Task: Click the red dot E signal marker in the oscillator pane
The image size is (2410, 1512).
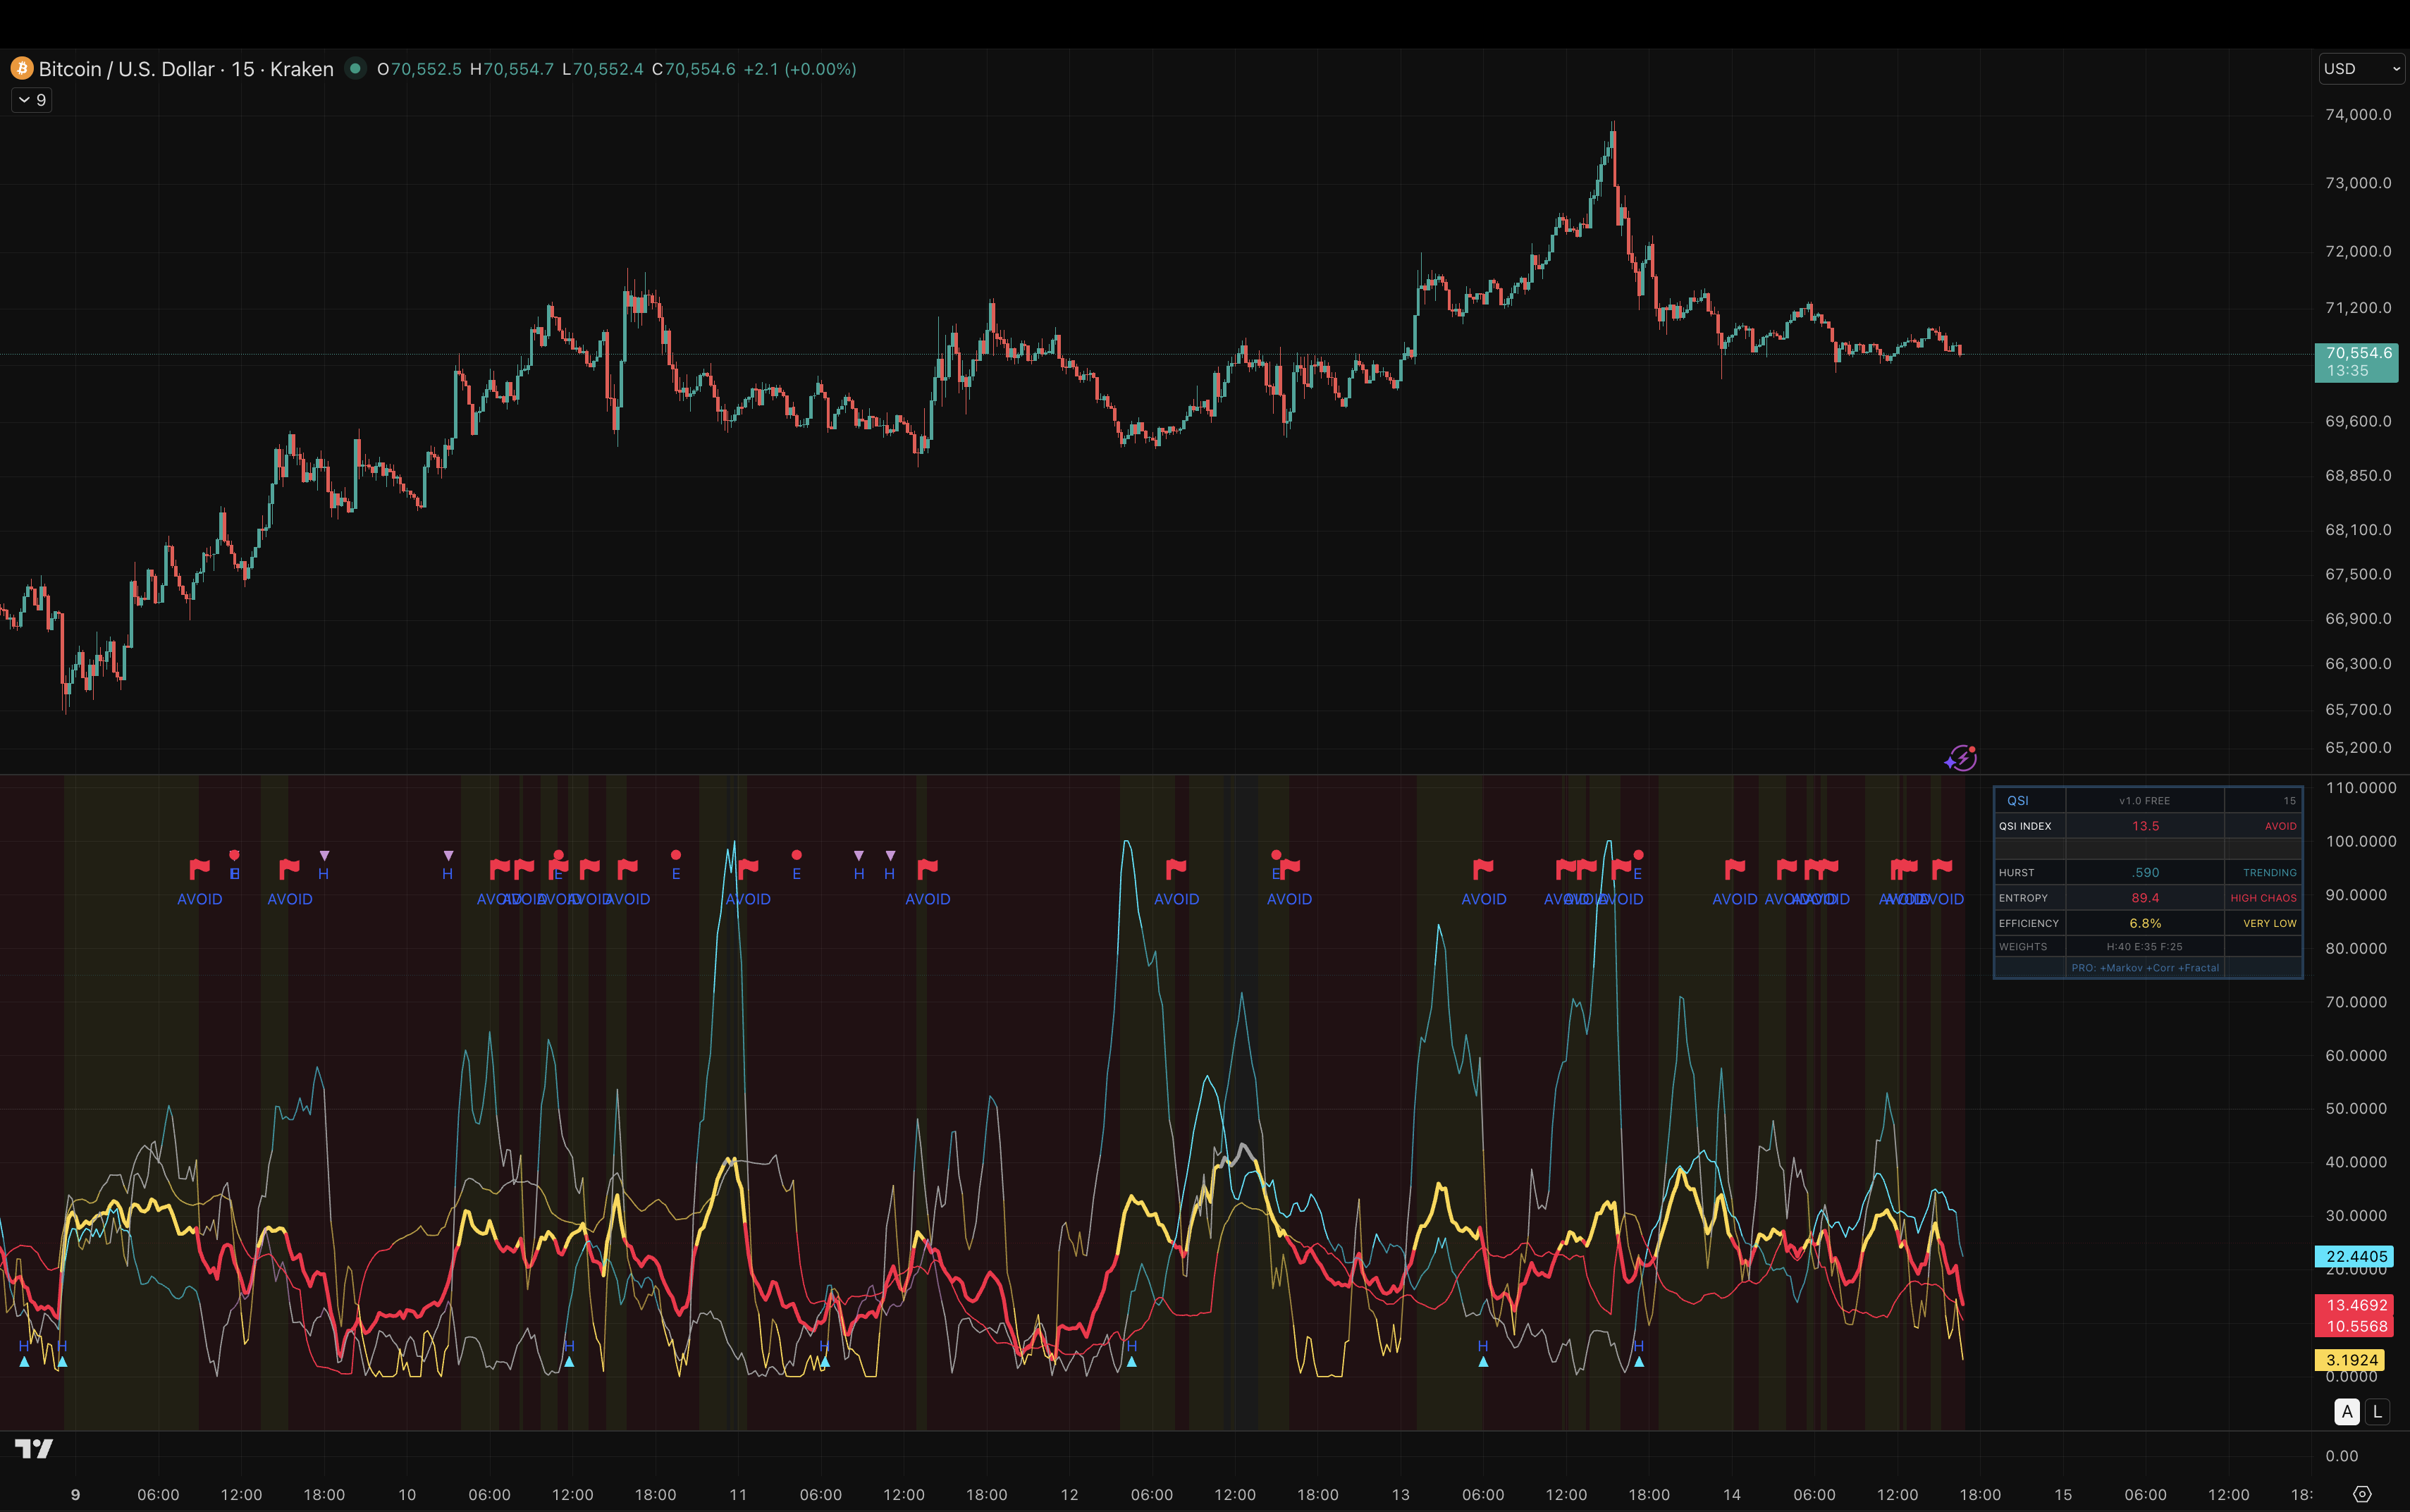Action: point(676,855)
